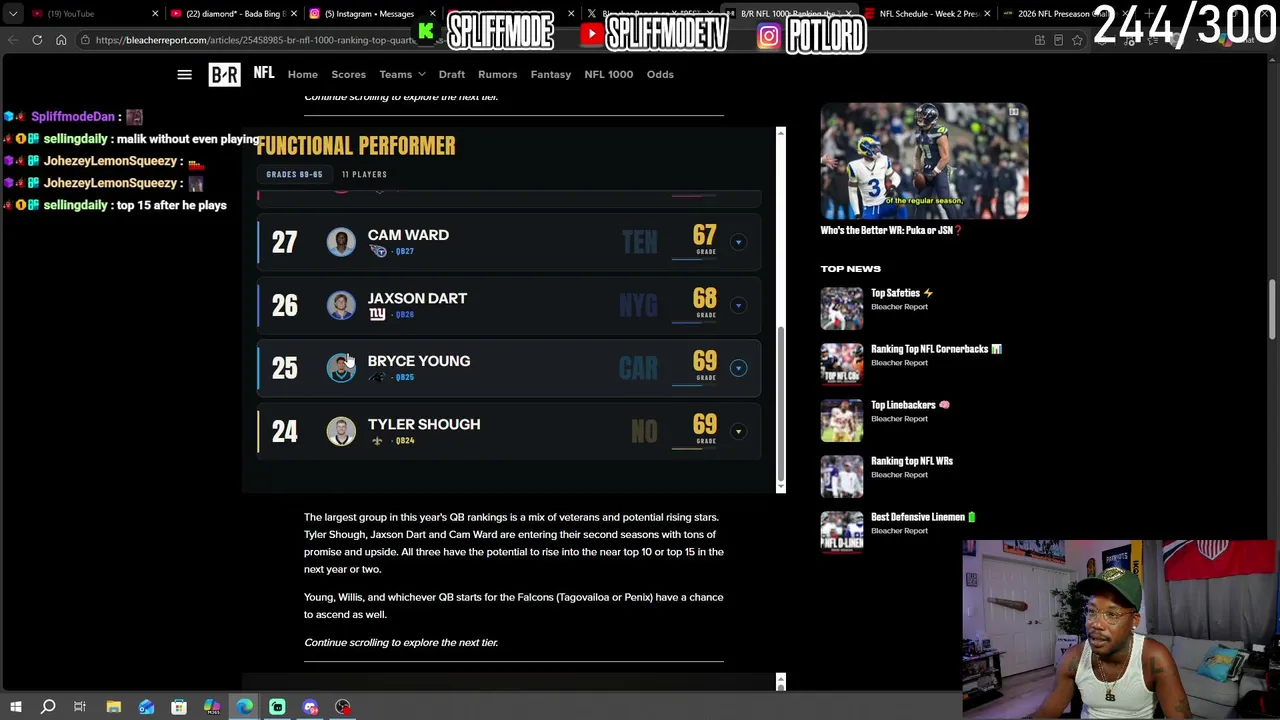Go to browser home via house icon

tap(61, 40)
